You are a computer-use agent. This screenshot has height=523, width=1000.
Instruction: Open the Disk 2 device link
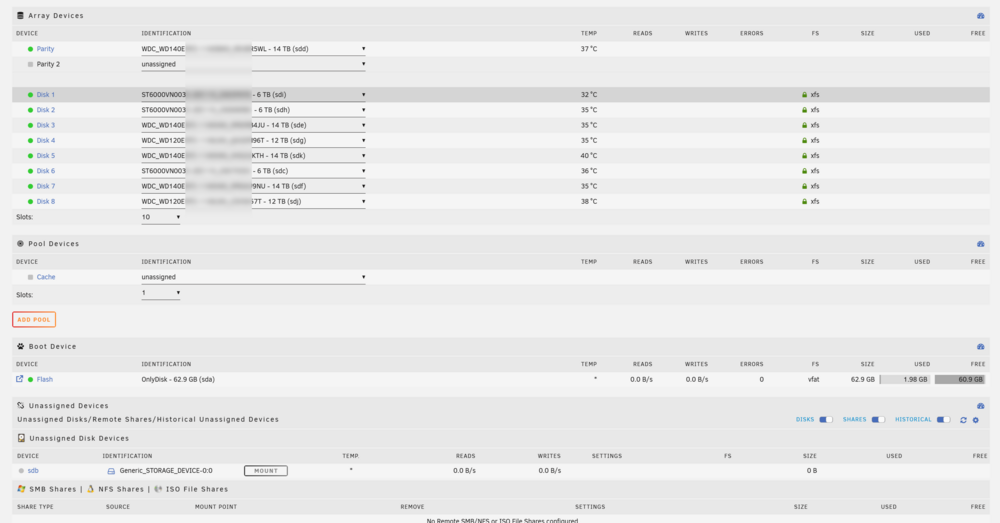(45, 110)
